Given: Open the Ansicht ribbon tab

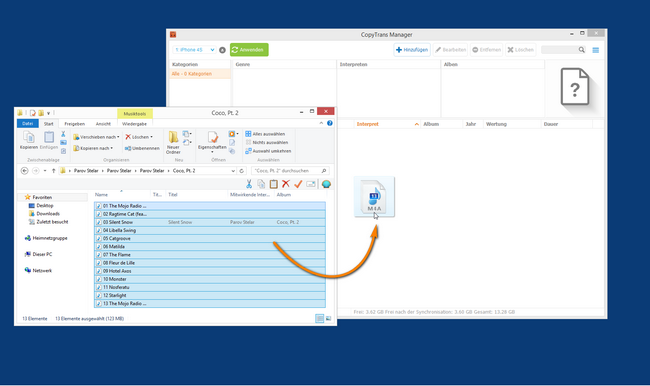Looking at the screenshot, I should coord(103,124).
